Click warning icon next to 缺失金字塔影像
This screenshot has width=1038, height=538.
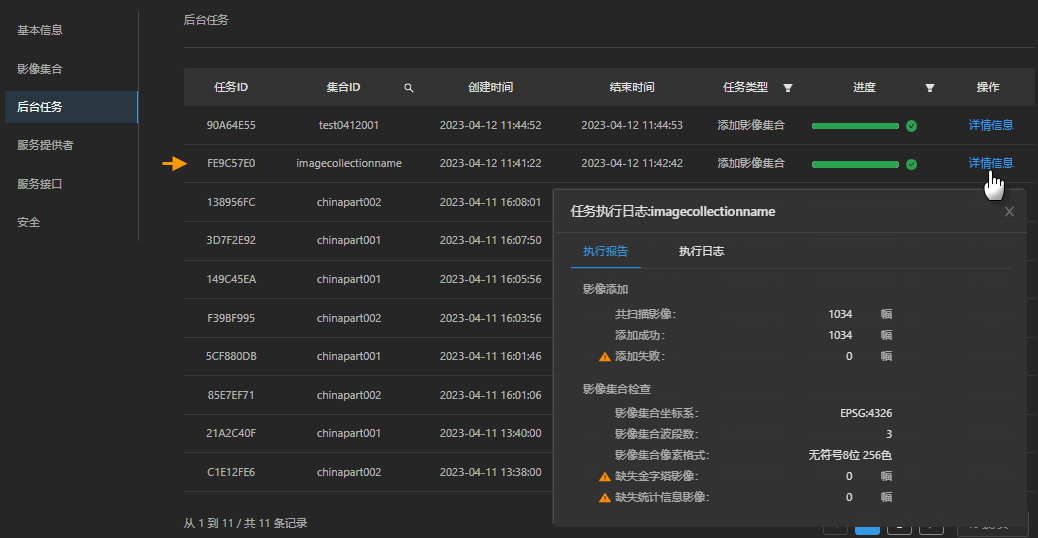(x=604, y=477)
